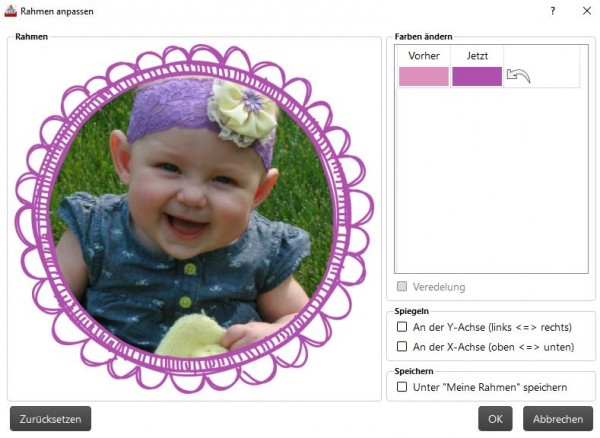Confirm with the OK button
This screenshot has width=600, height=438.
(x=495, y=419)
